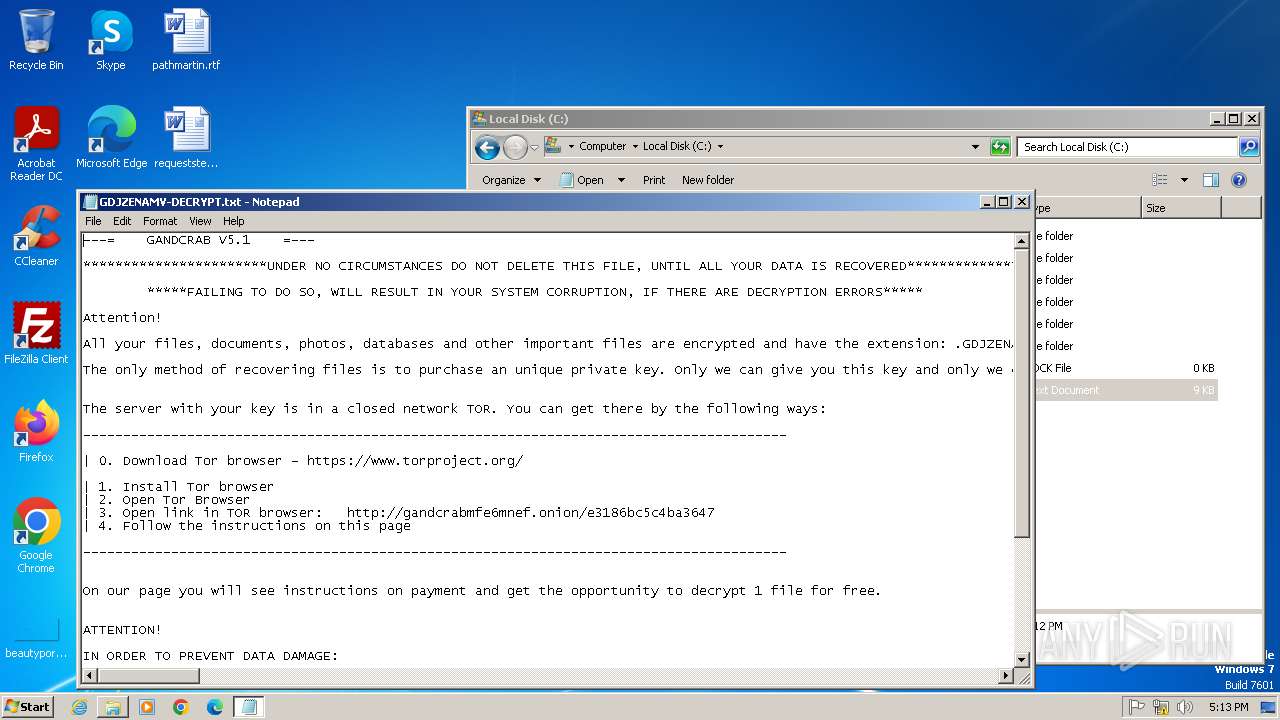The height and width of the screenshot is (720, 1280).
Task: Click Notepad vertical scrollbar up arrow
Action: pyautogui.click(x=1022, y=241)
